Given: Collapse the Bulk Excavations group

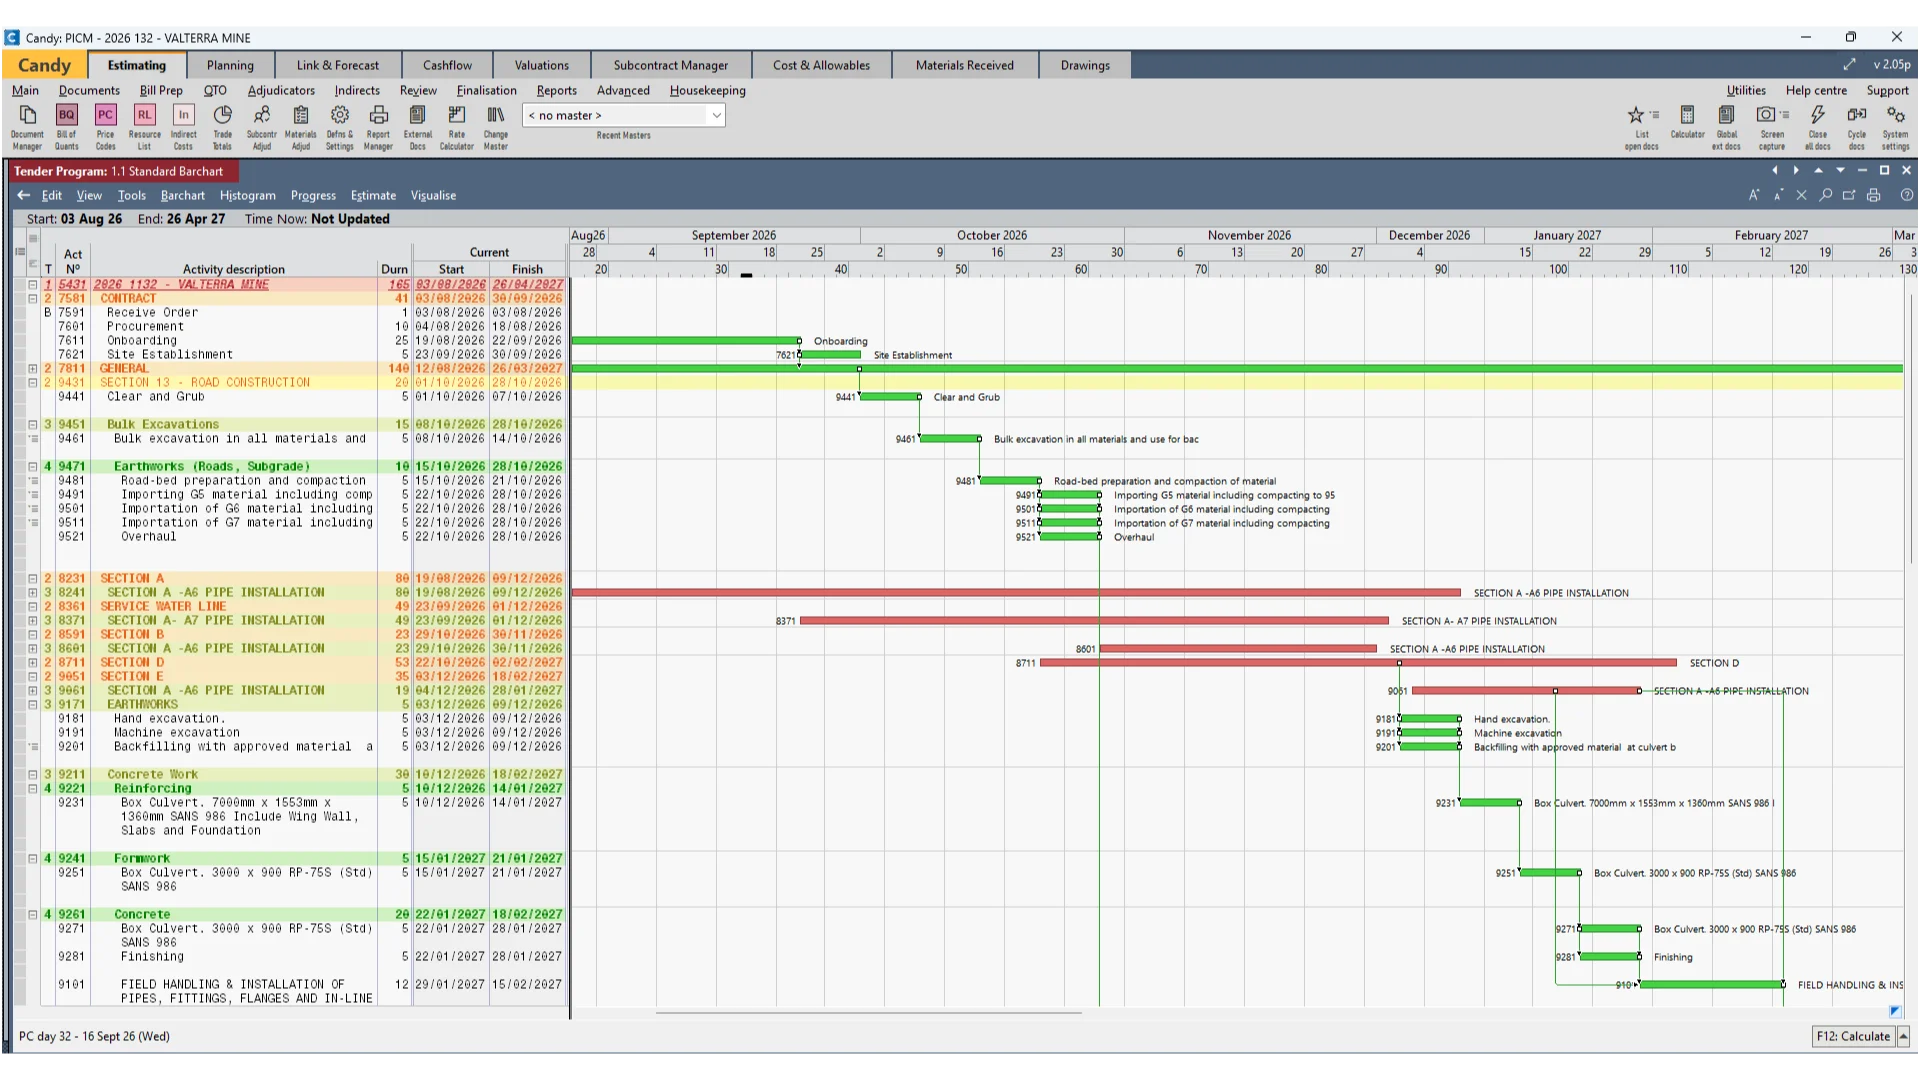Looking at the screenshot, I should click(x=32, y=424).
